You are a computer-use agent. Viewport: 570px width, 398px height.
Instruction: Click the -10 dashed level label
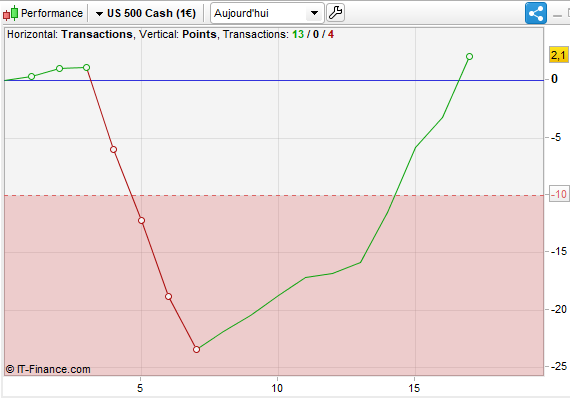[x=559, y=194]
